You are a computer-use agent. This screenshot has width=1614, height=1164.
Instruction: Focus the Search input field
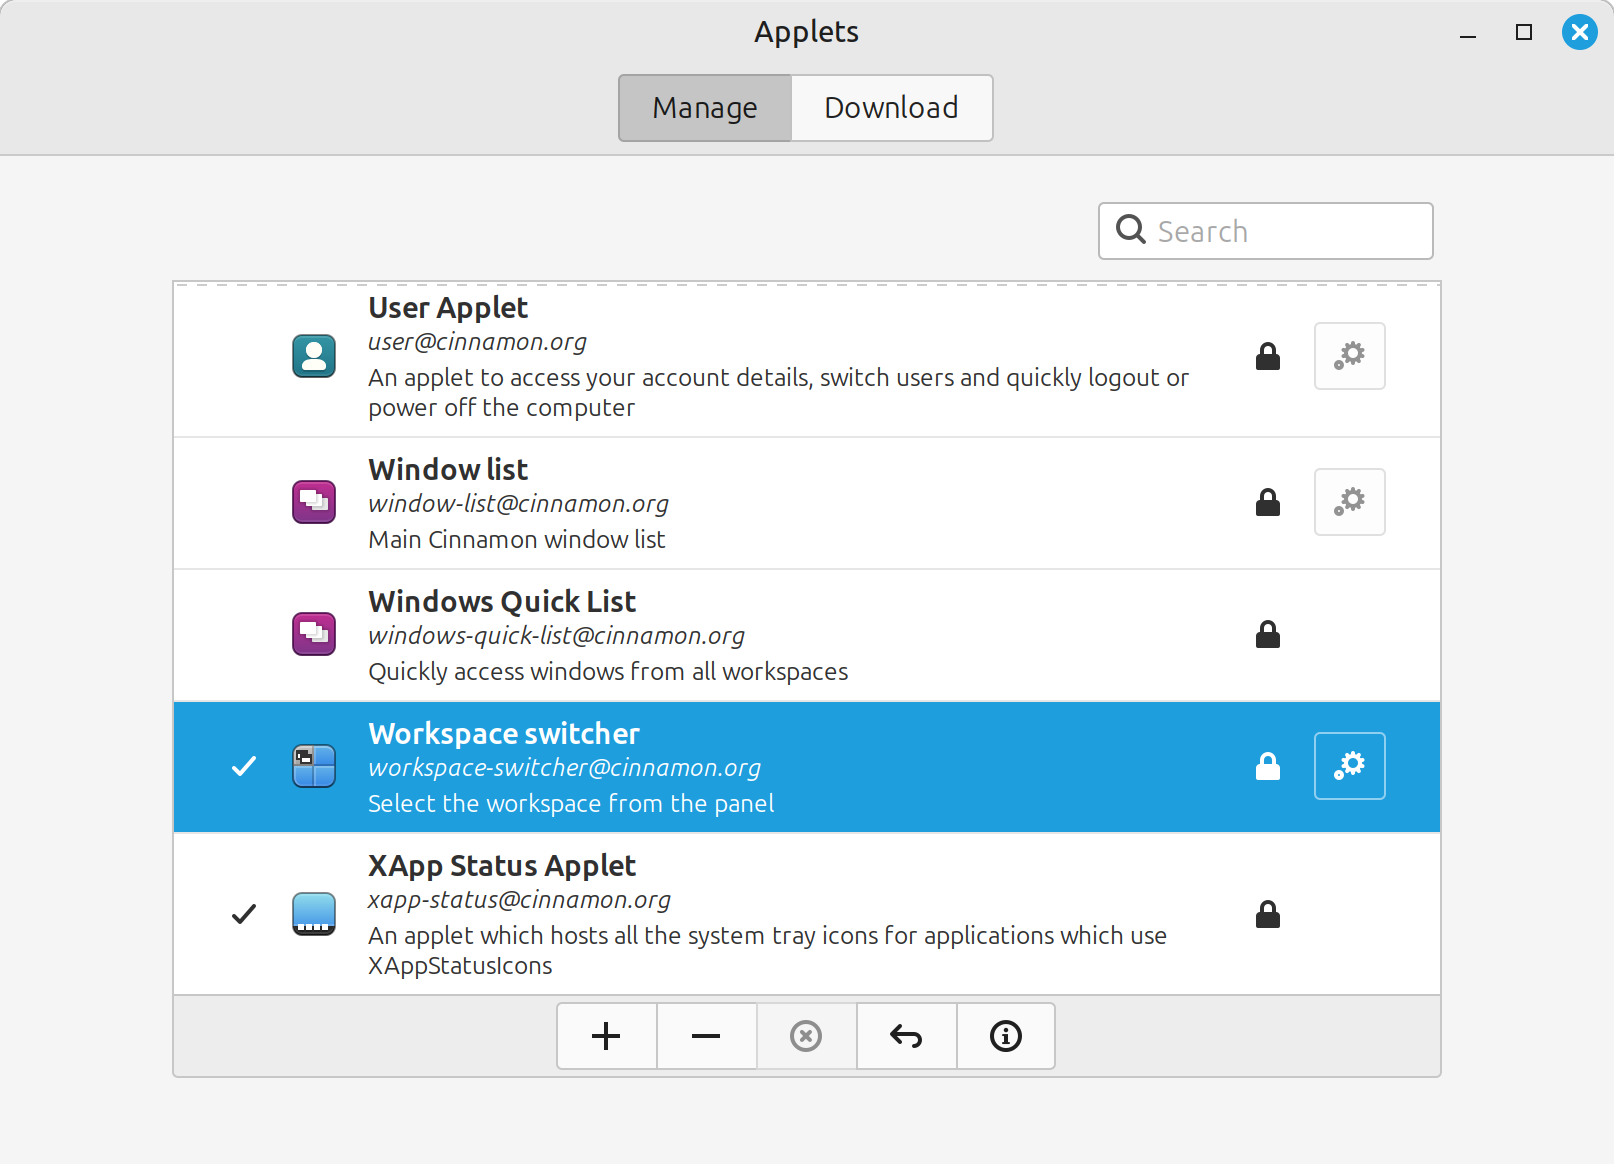pos(1266,231)
